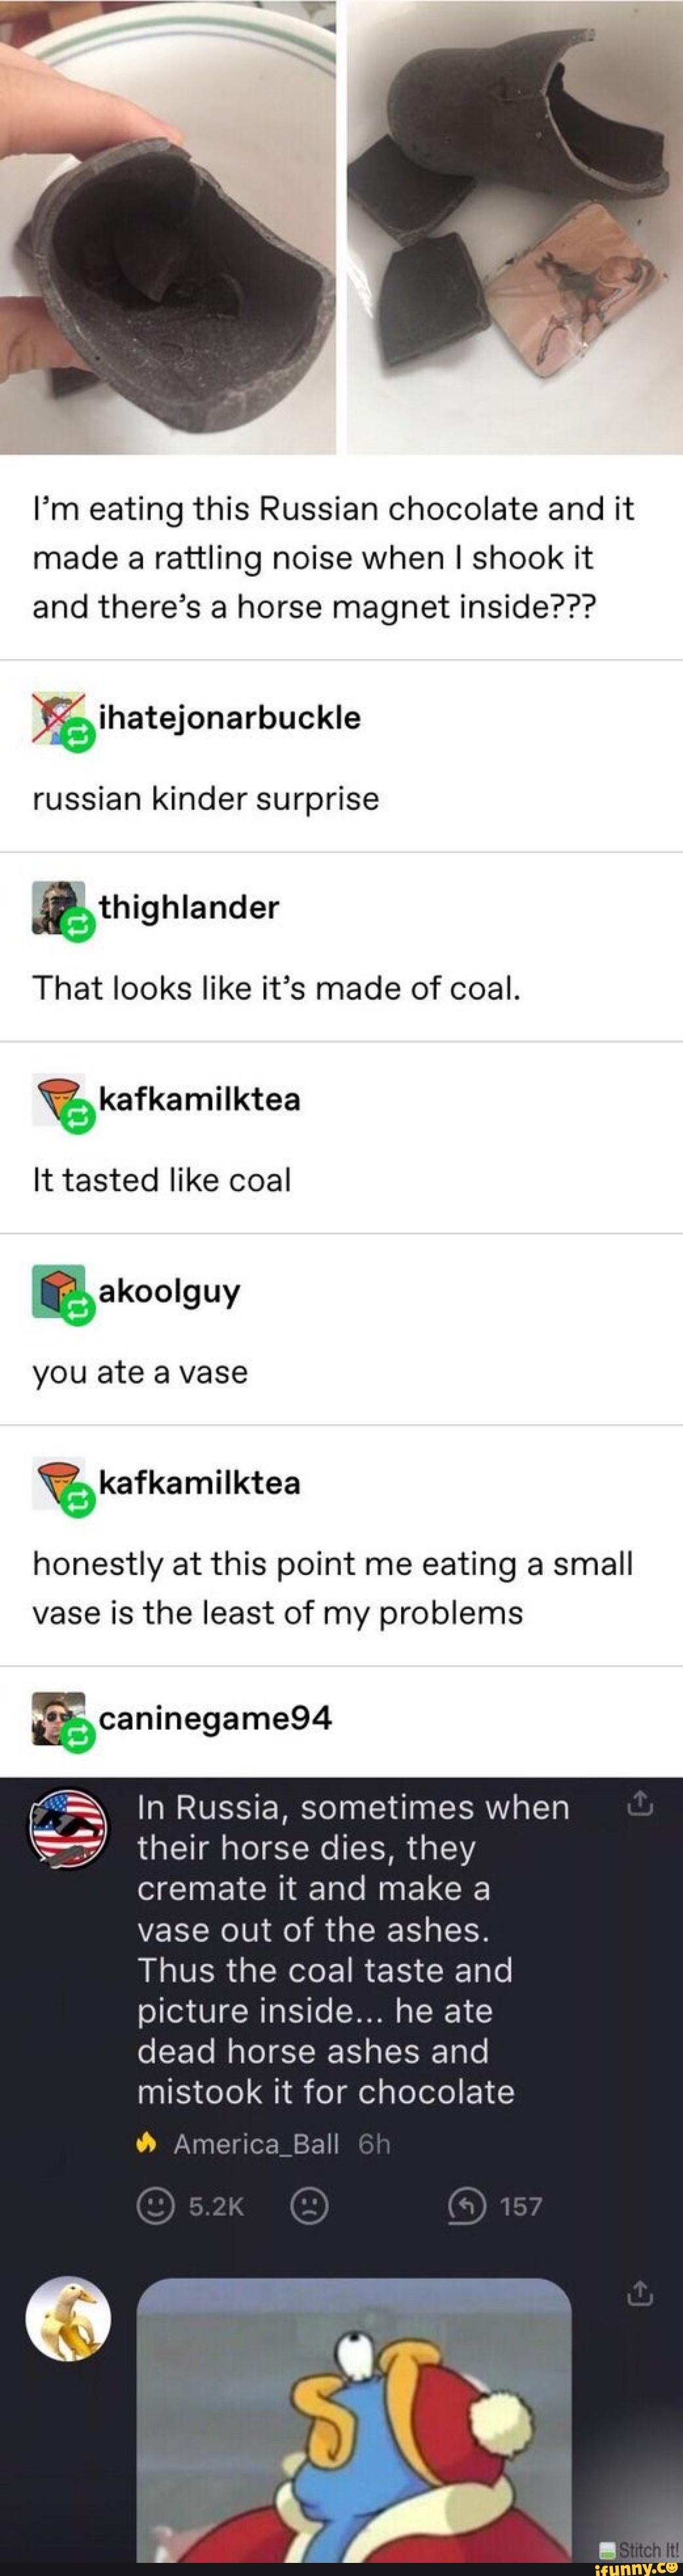Open the 157 replies icon
The height and width of the screenshot is (2576, 683).
pyautogui.click(x=466, y=2207)
